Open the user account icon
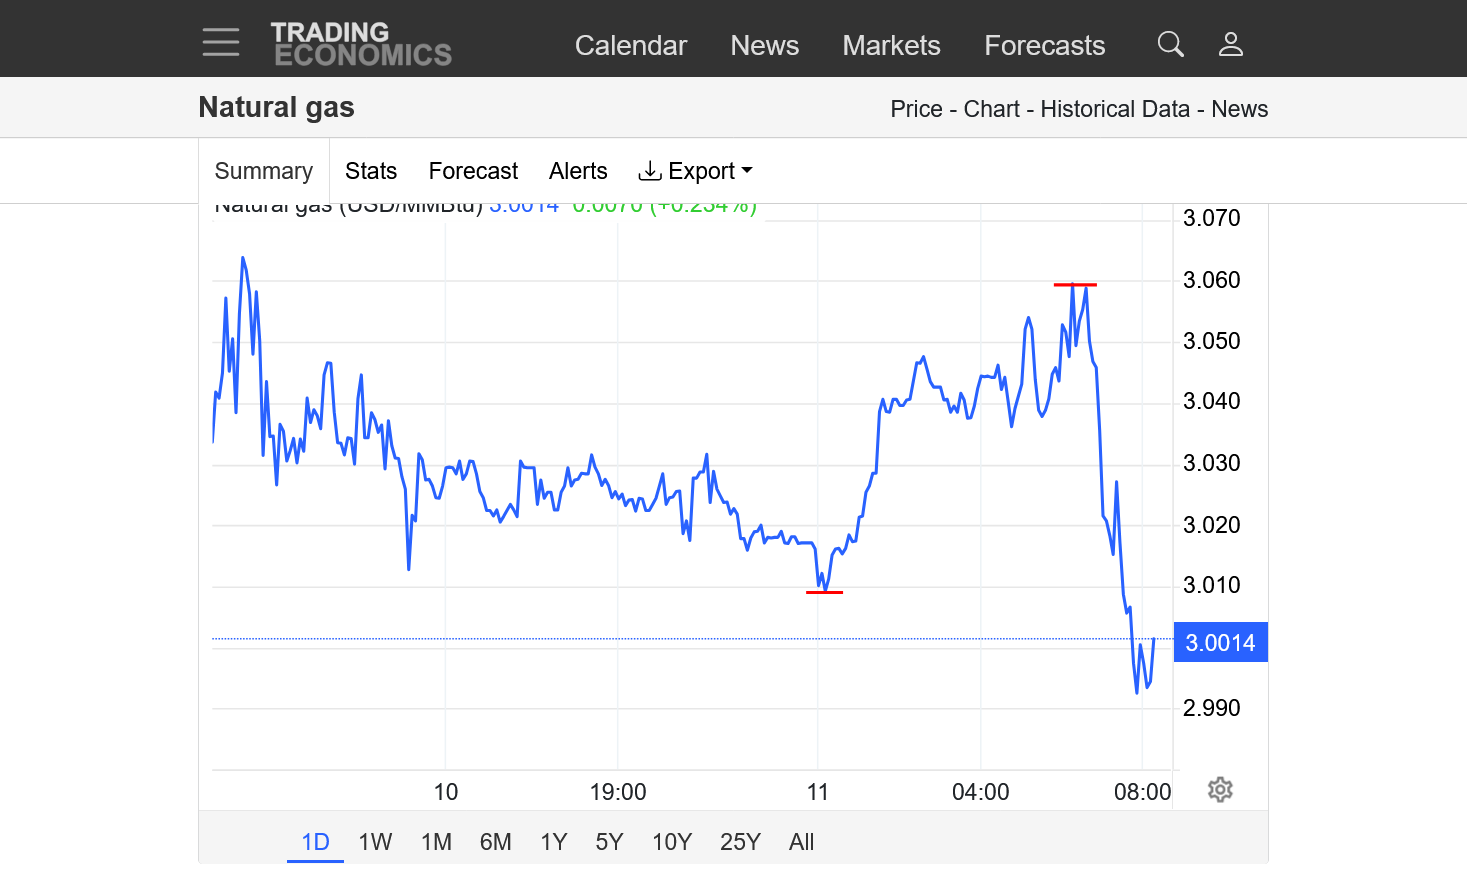Image resolution: width=1467 pixels, height=892 pixels. coord(1230,44)
